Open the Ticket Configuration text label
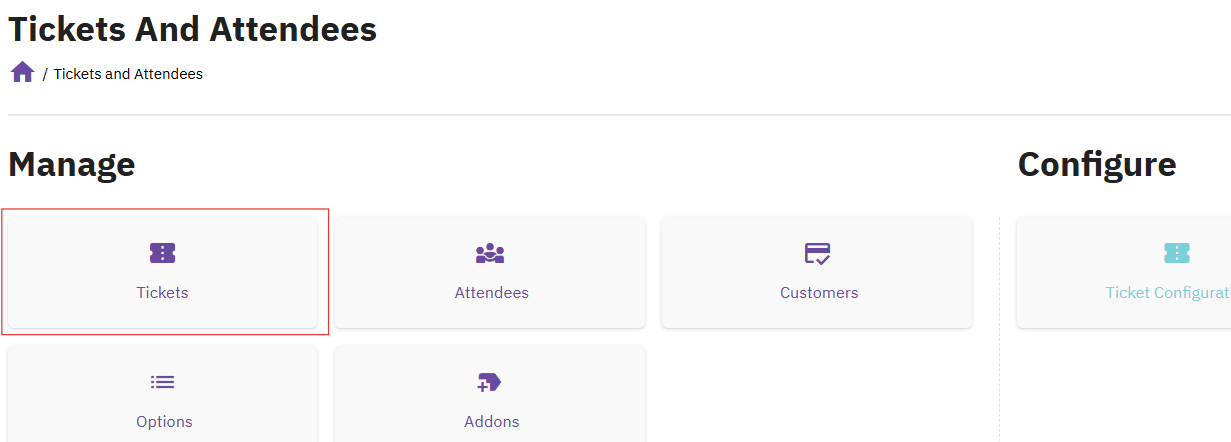 click(1168, 293)
